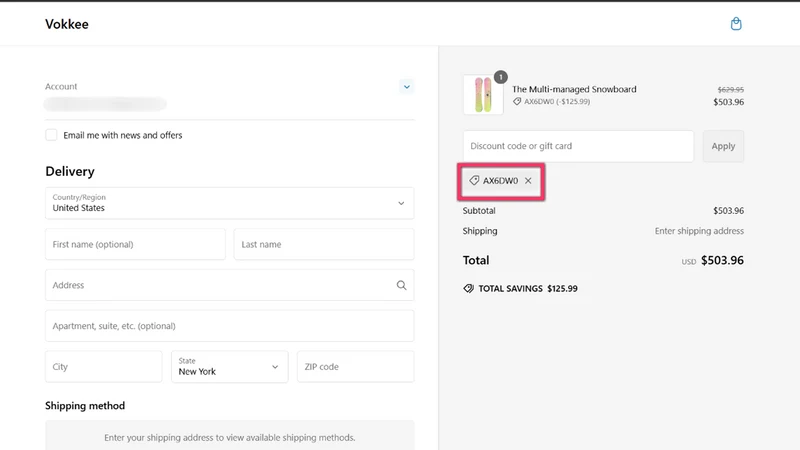
Task: Click the shipping methods placeholder message
Action: (230, 438)
